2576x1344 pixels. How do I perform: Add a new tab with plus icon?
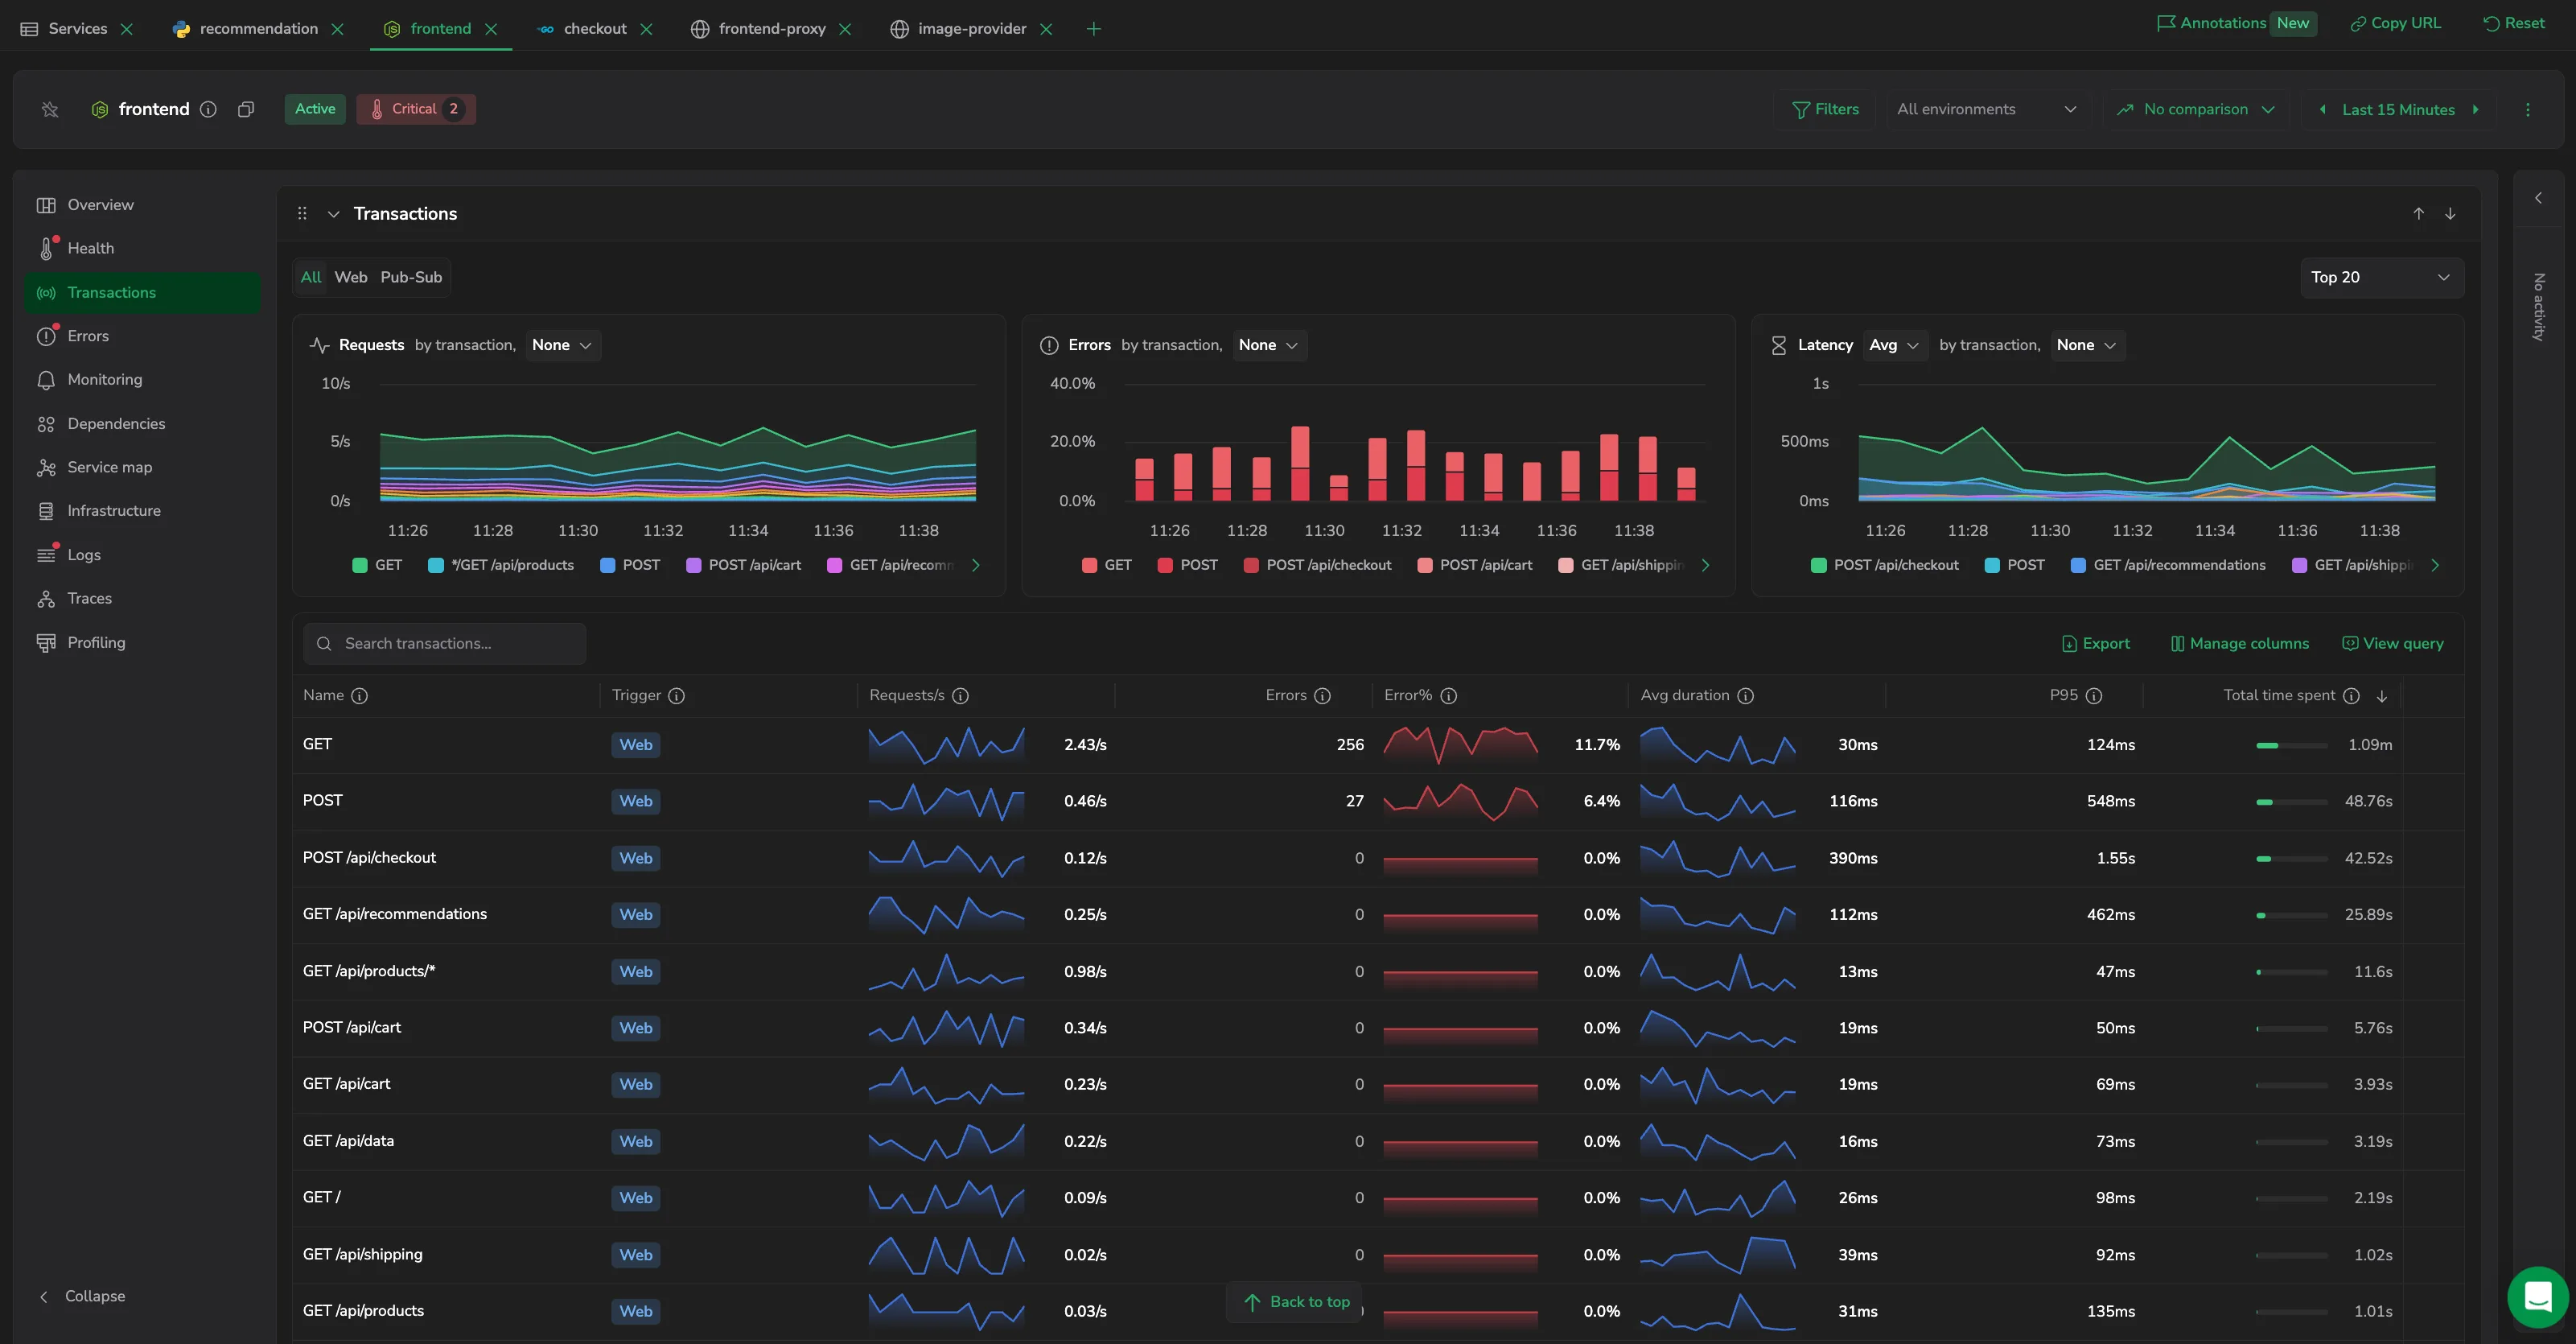[x=1093, y=29]
